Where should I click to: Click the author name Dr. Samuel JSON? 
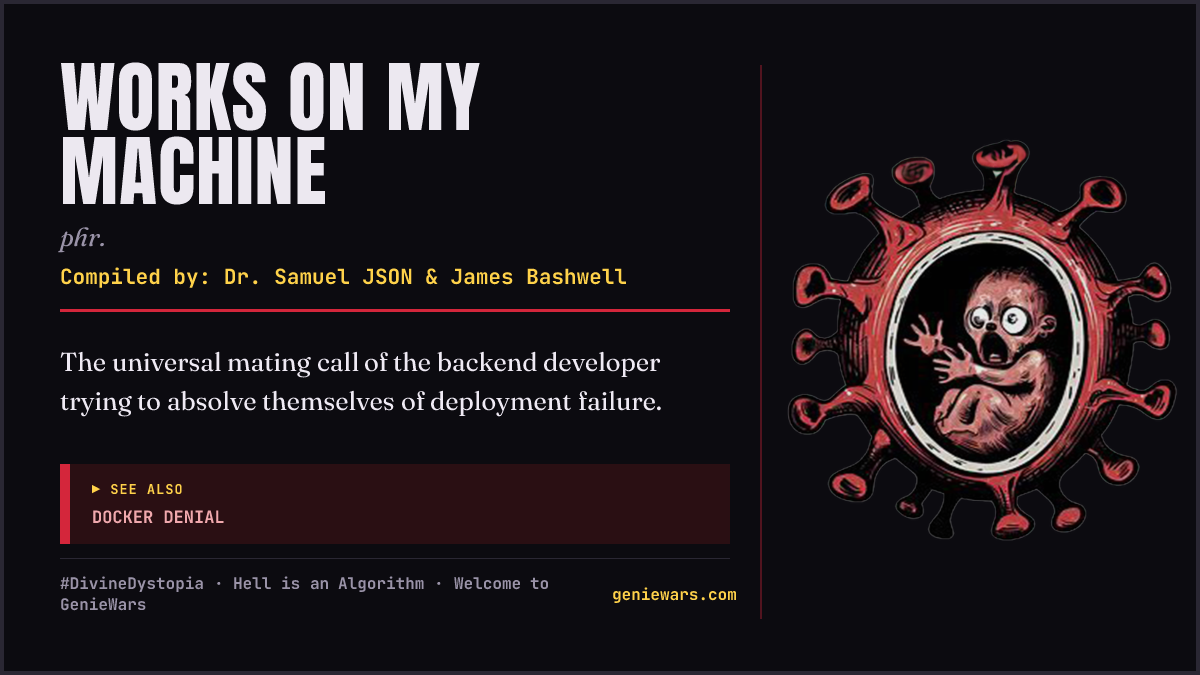coord(318,277)
